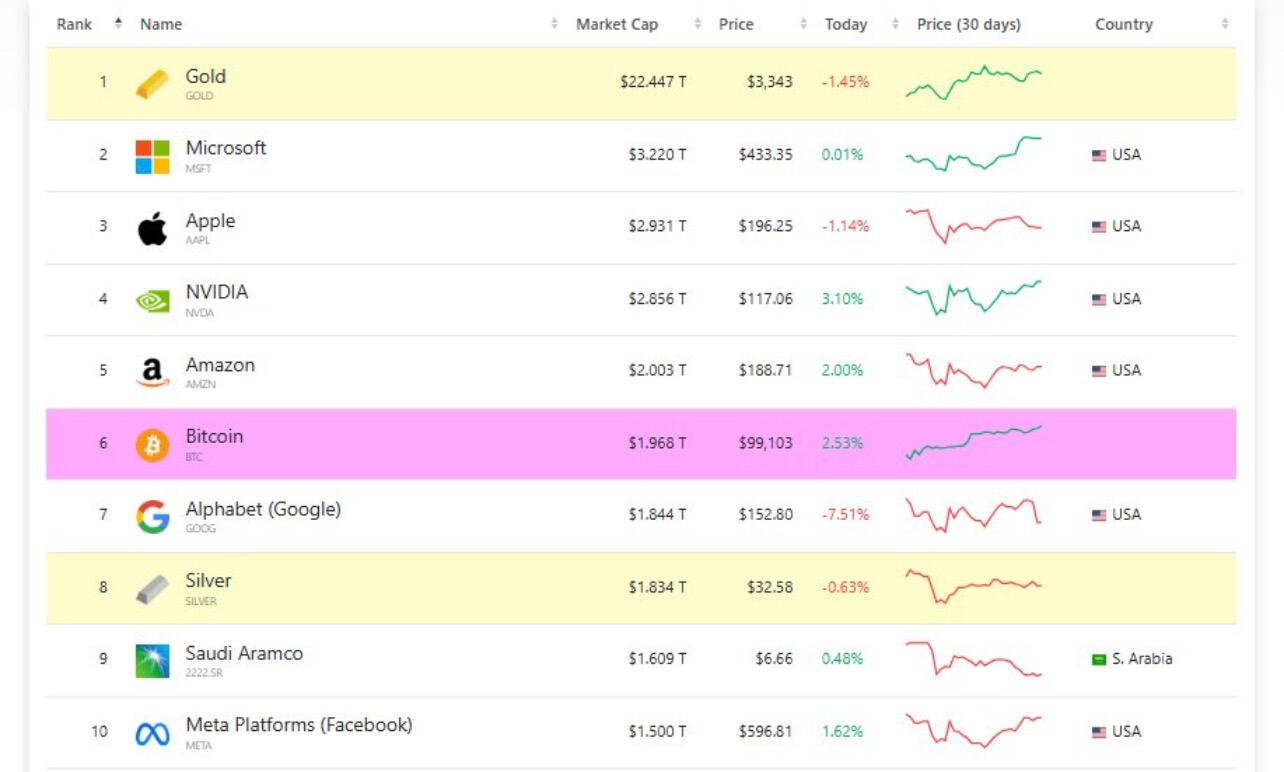
Task: Click the USA flag in Apple row
Action: click(x=1099, y=227)
